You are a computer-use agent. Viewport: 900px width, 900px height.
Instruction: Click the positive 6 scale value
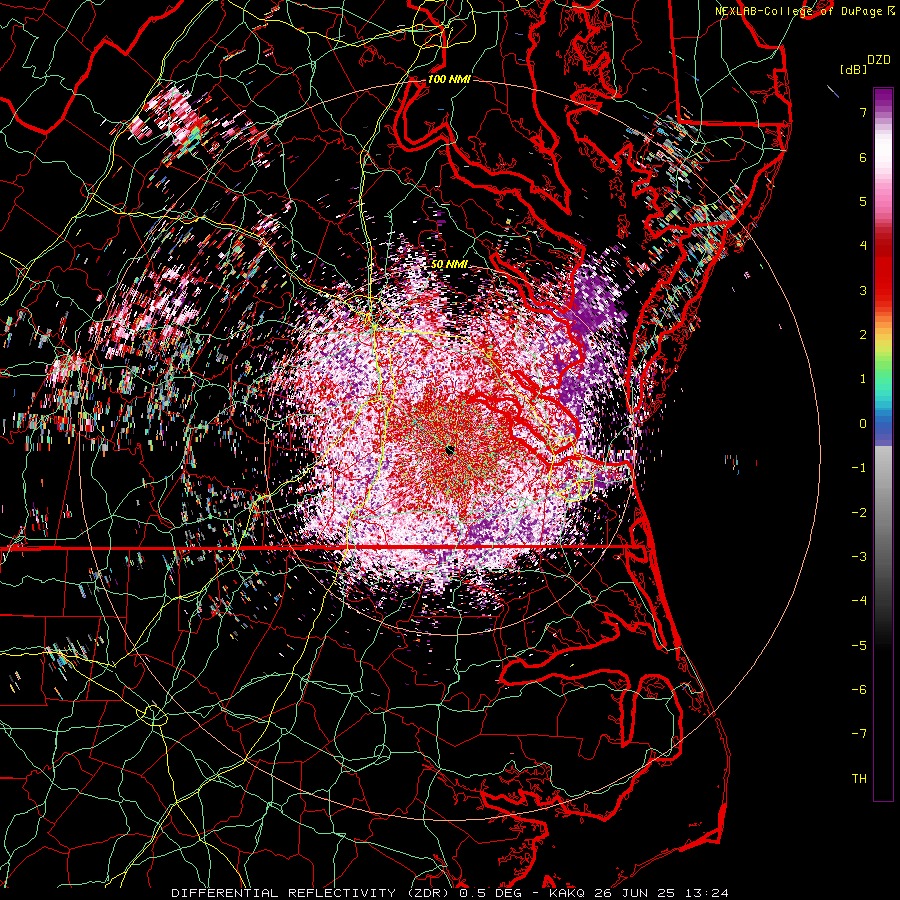863,157
